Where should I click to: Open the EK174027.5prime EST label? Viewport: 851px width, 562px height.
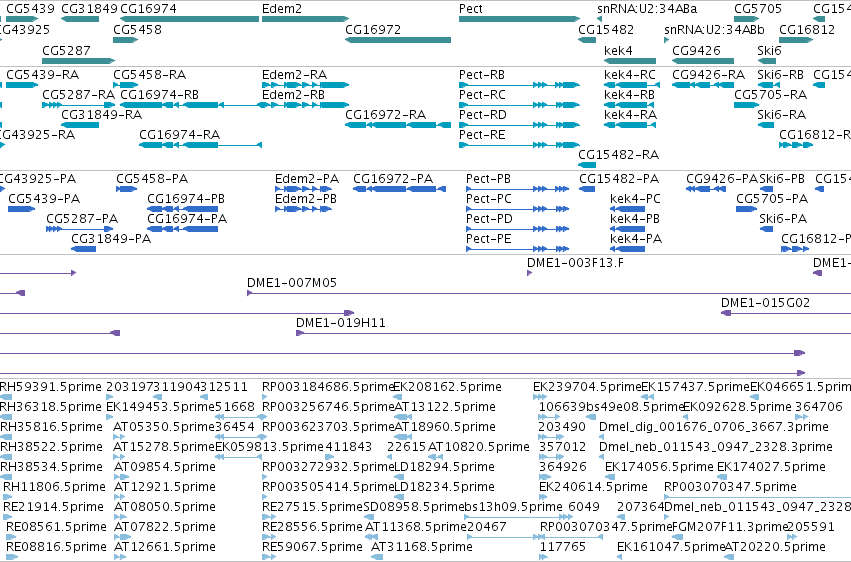click(771, 467)
